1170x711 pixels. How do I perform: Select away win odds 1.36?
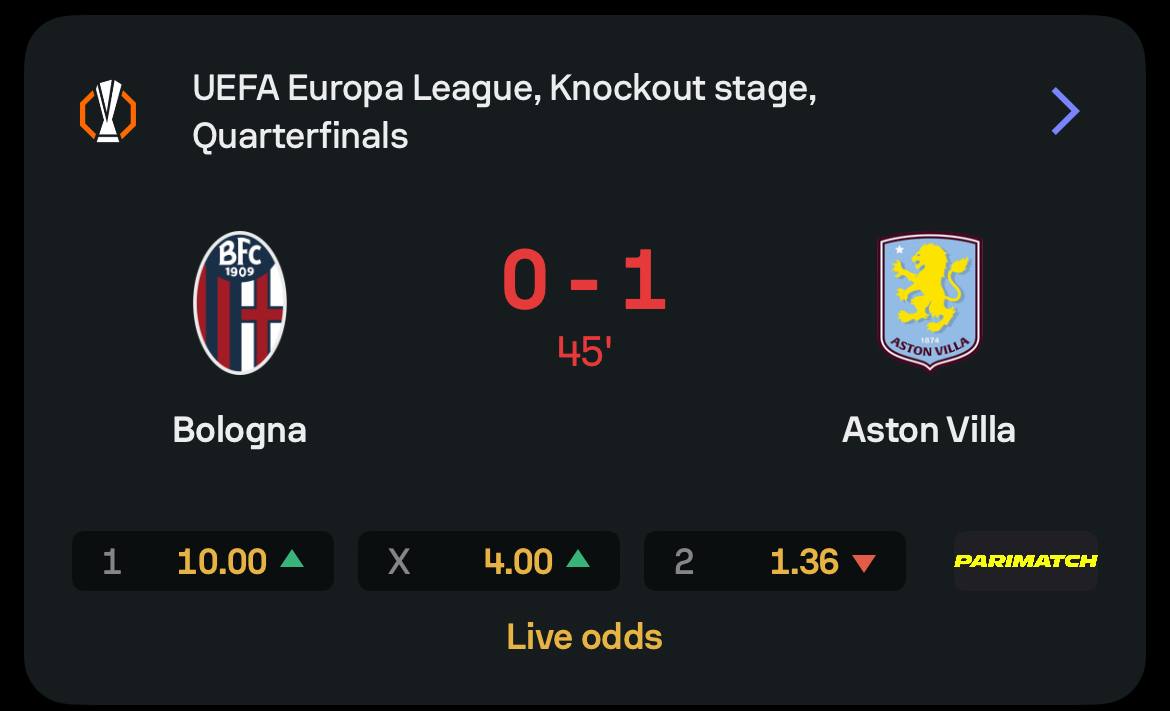[x=804, y=562]
